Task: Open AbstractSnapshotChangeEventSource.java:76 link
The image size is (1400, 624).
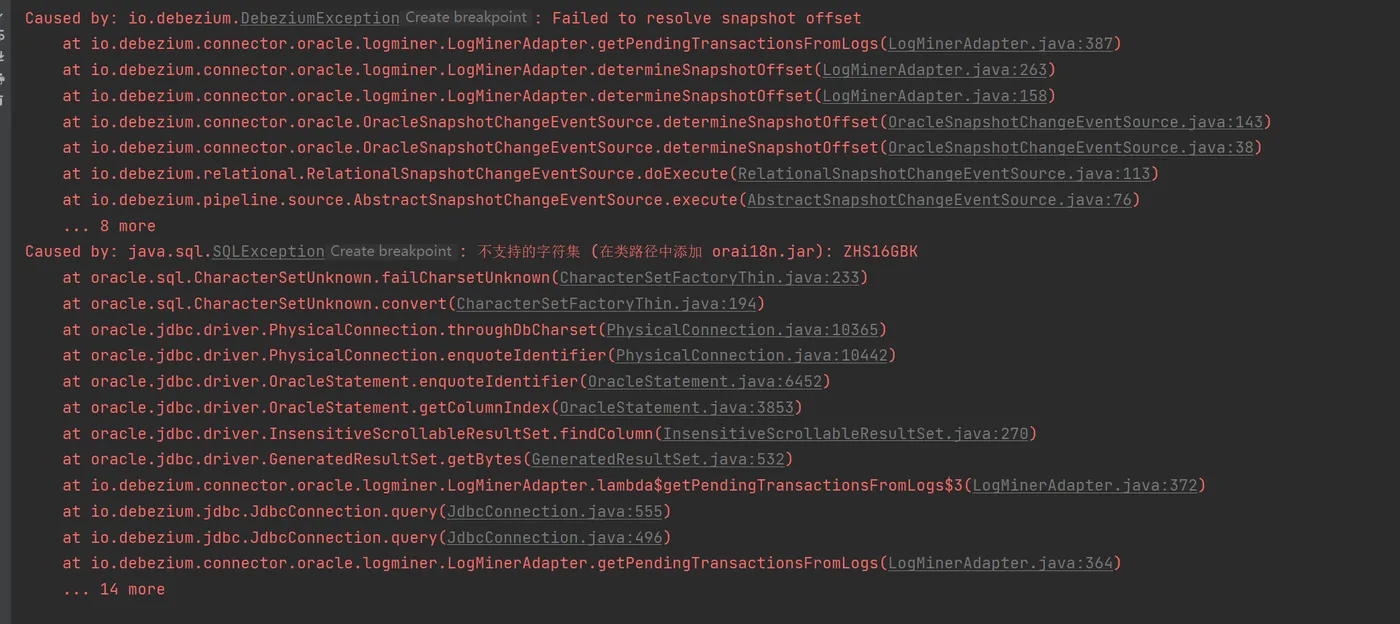Action: click(x=939, y=200)
